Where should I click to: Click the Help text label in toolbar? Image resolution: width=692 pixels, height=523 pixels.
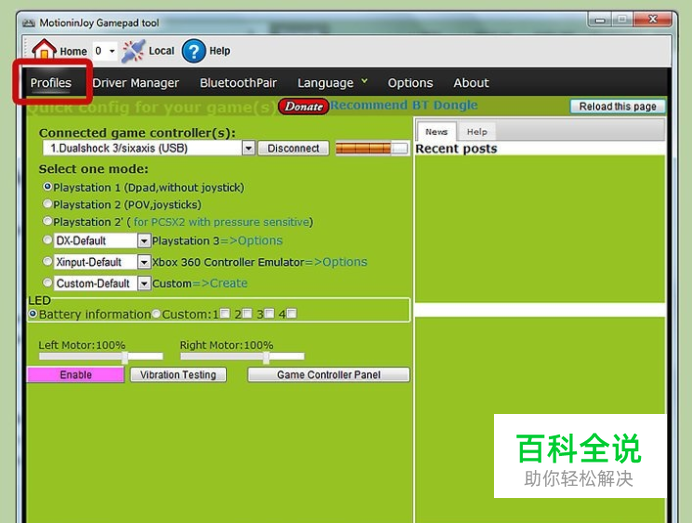220,51
